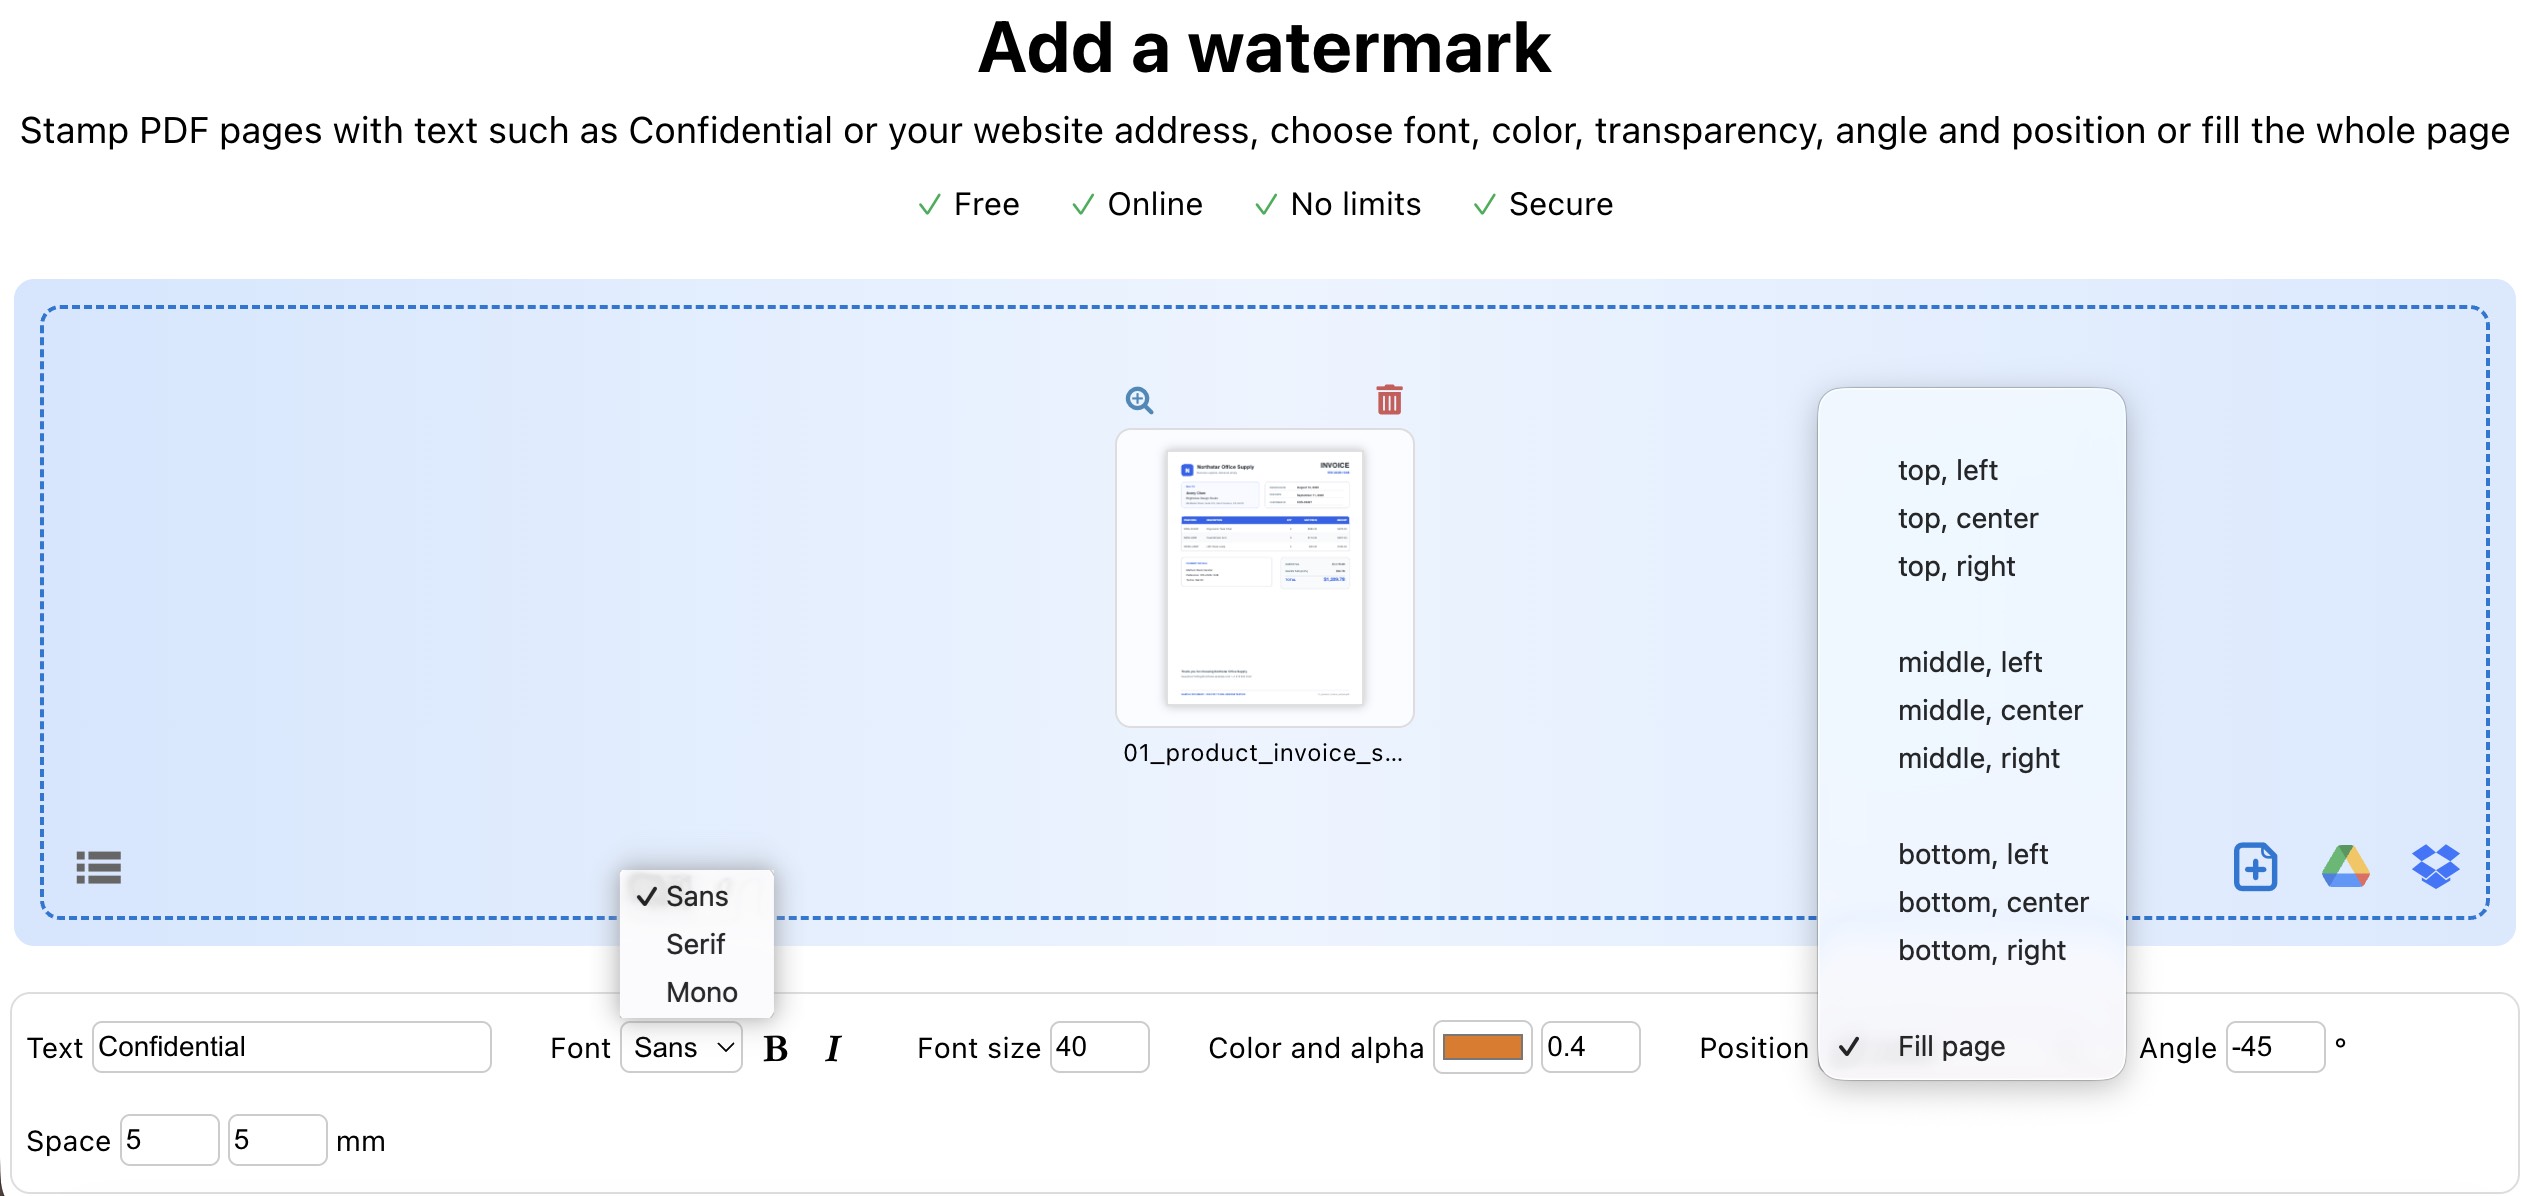The width and height of the screenshot is (2522, 1196).
Task: Delete the uploaded PDF with trash icon
Action: 1389,399
